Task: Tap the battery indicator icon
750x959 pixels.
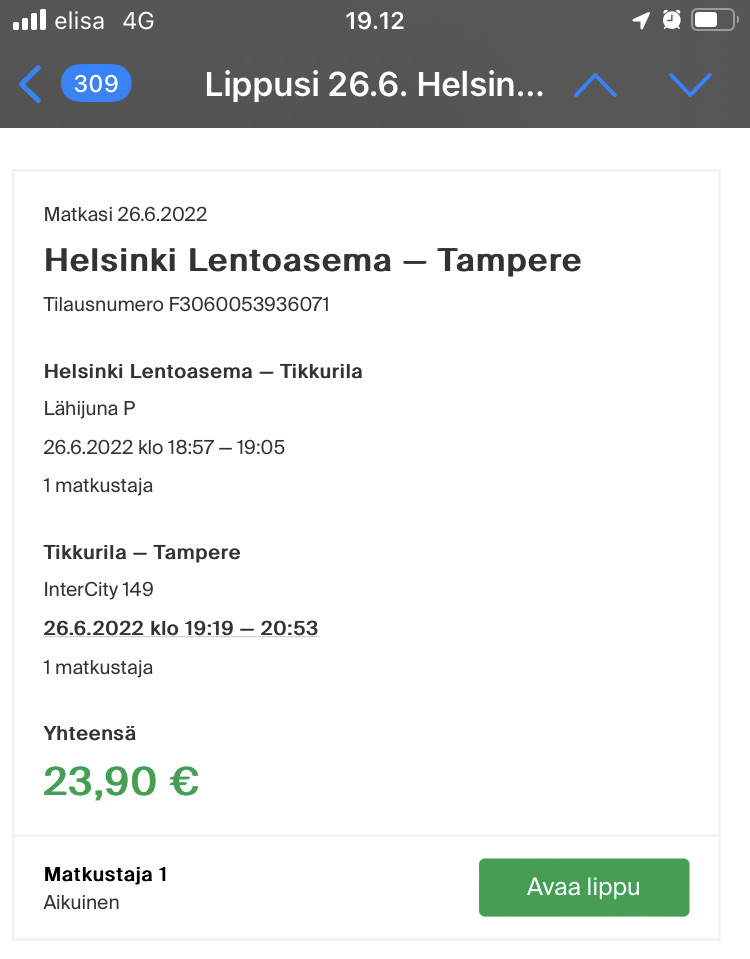Action: pyautogui.click(x=714, y=20)
